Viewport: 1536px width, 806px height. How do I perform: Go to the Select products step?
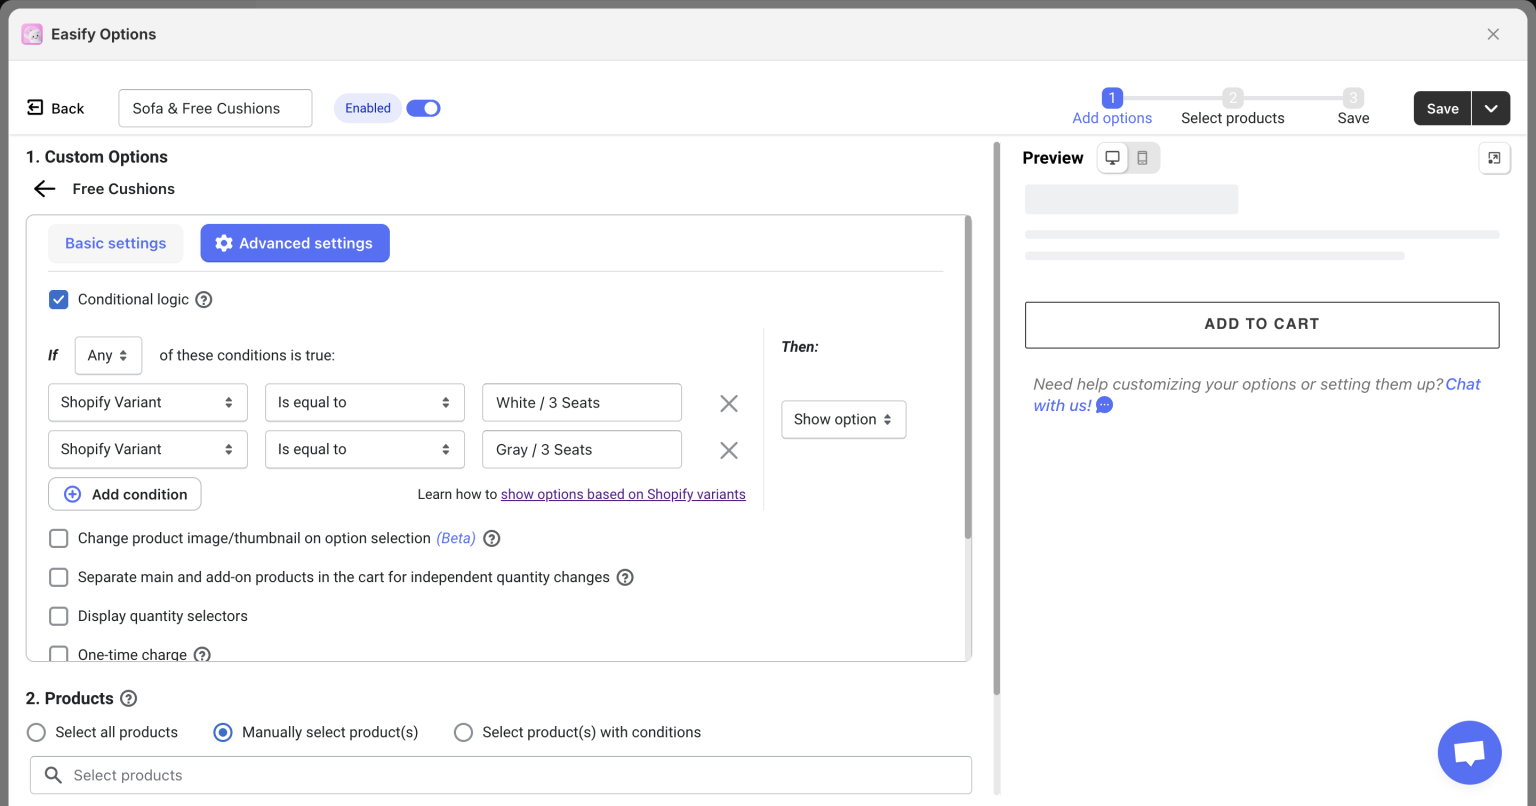1232,107
